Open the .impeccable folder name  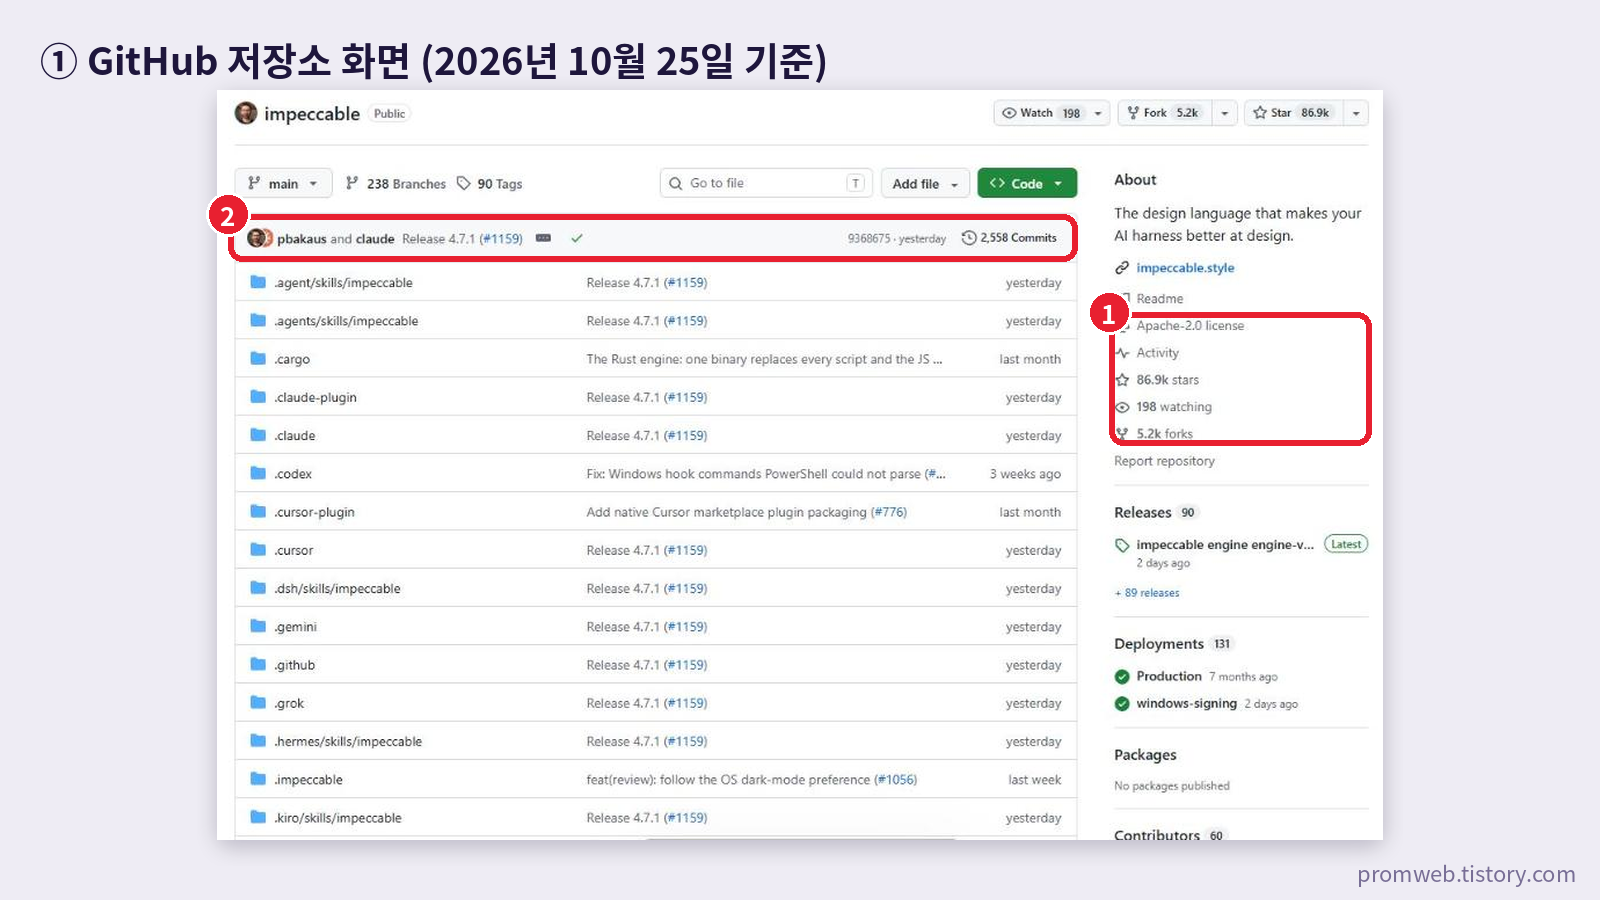coord(309,780)
